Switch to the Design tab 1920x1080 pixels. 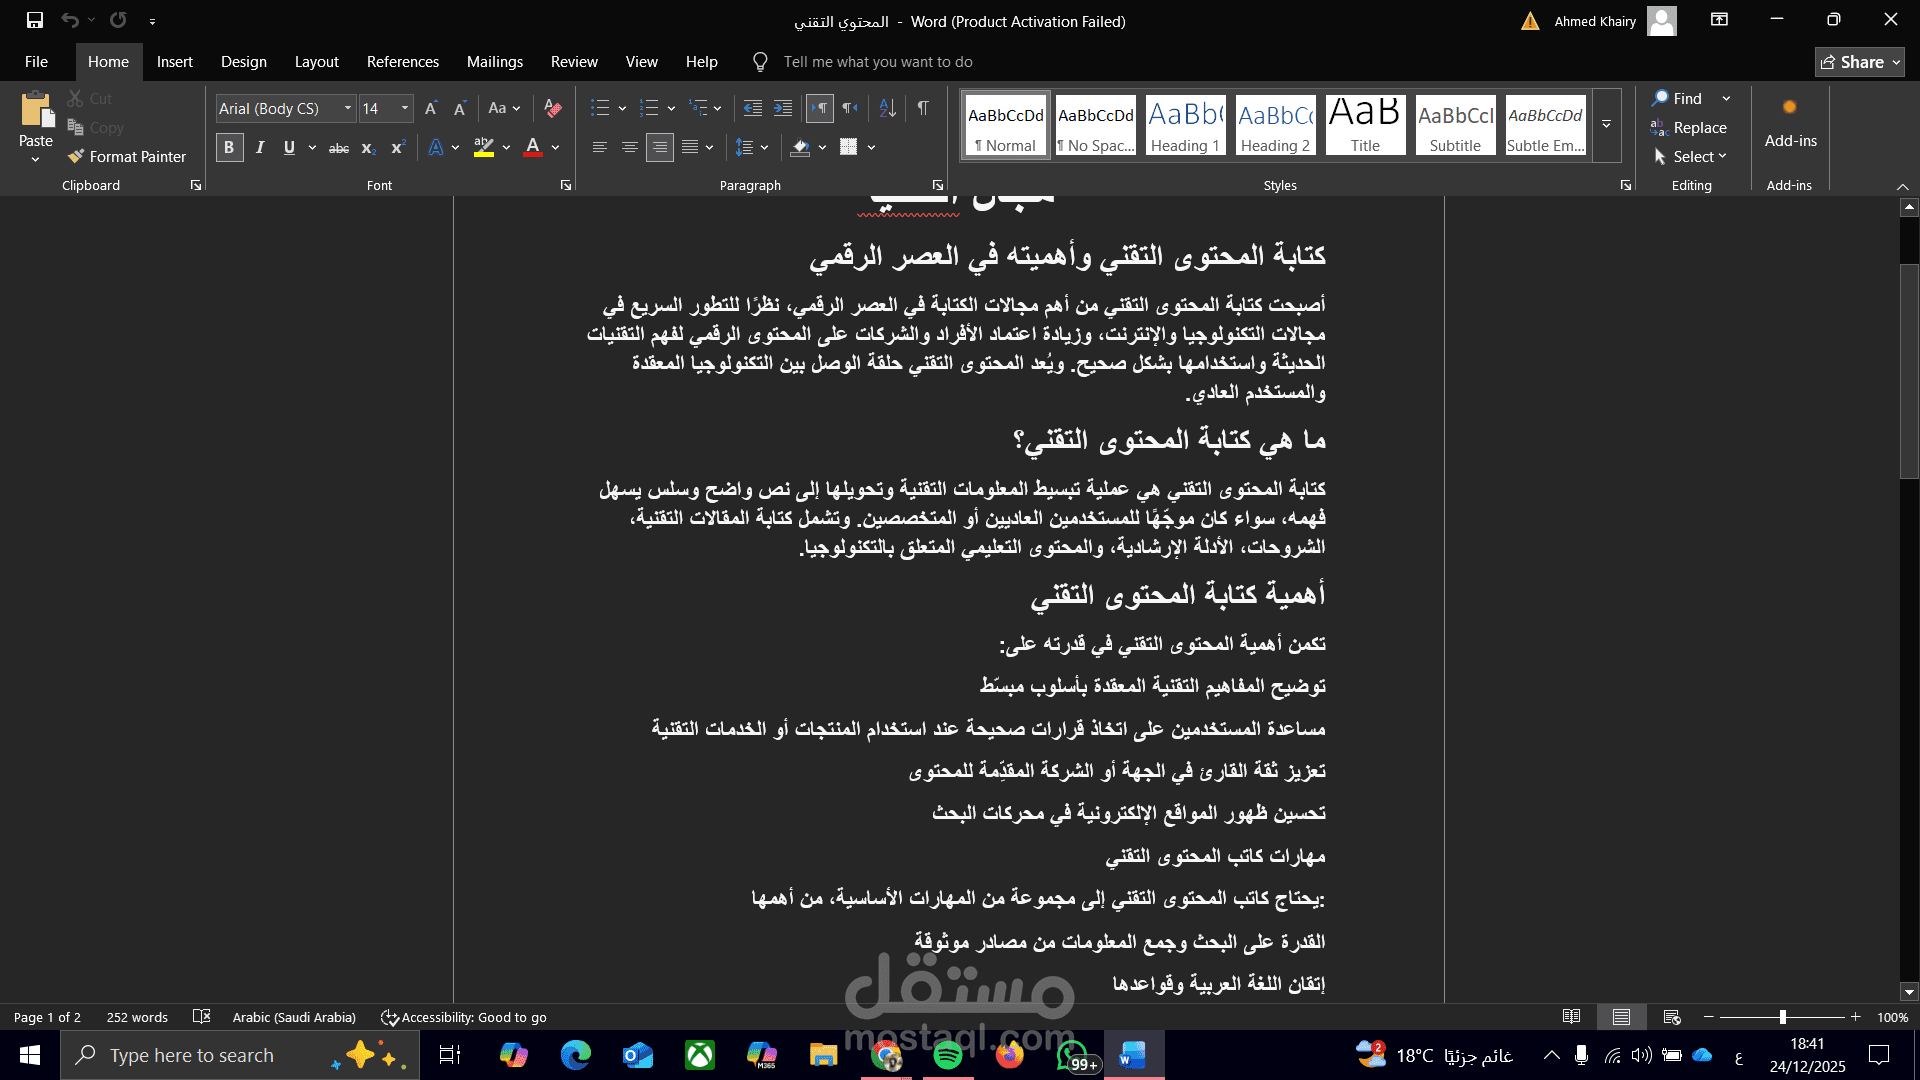[x=244, y=62]
